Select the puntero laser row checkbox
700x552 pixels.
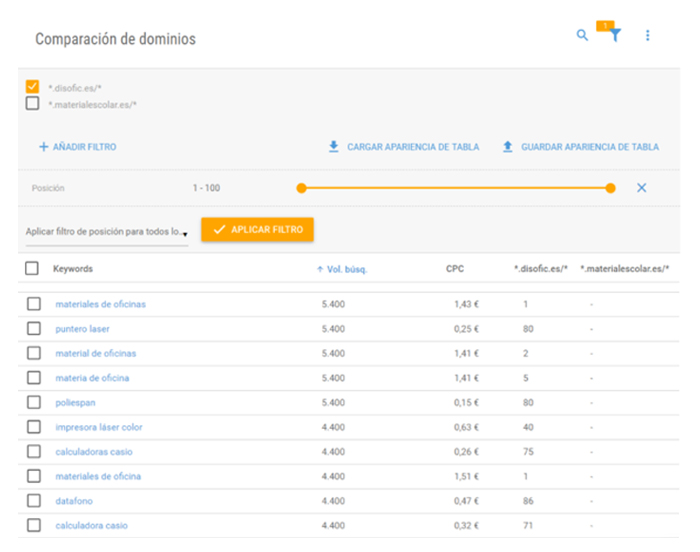[x=34, y=328]
